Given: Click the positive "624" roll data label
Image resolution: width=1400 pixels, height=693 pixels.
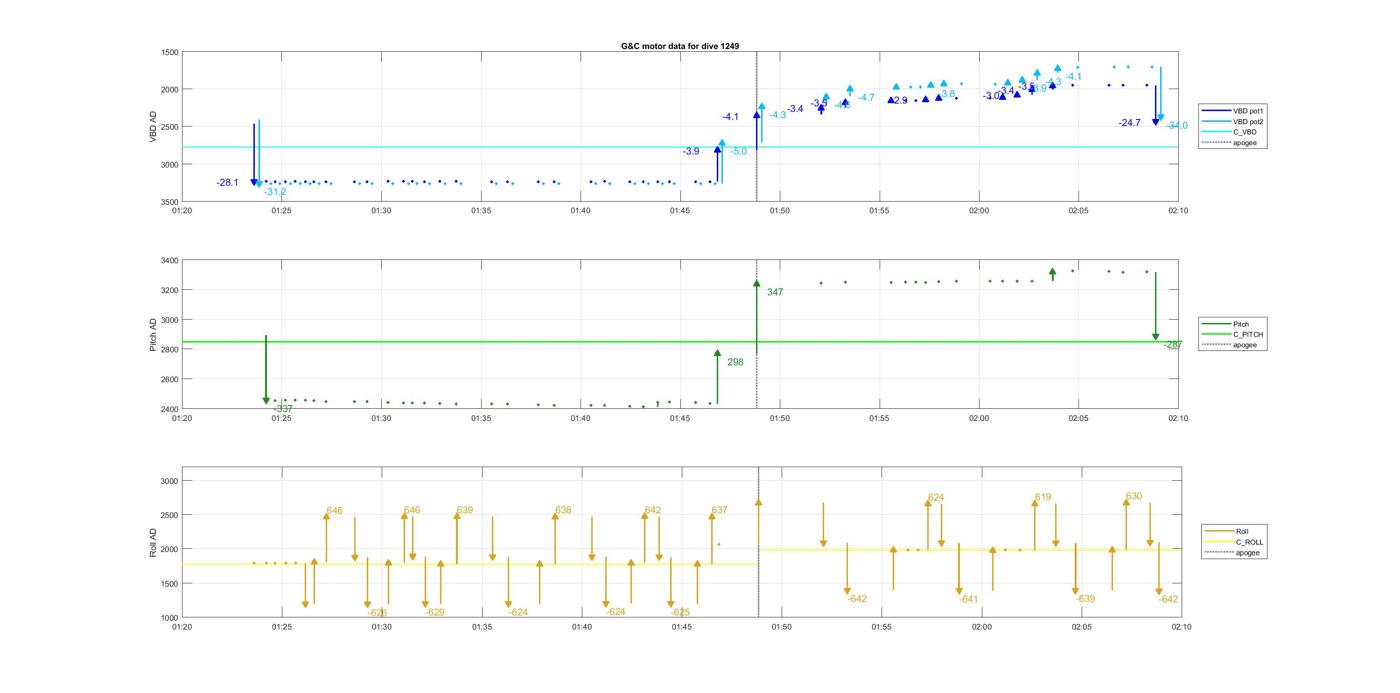Looking at the screenshot, I should (936, 497).
